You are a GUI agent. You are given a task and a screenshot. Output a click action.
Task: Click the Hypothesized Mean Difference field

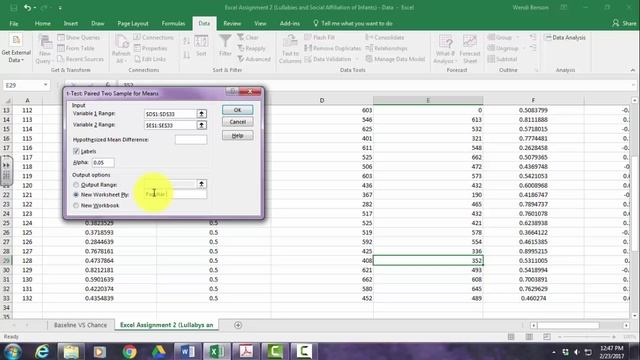pos(191,140)
